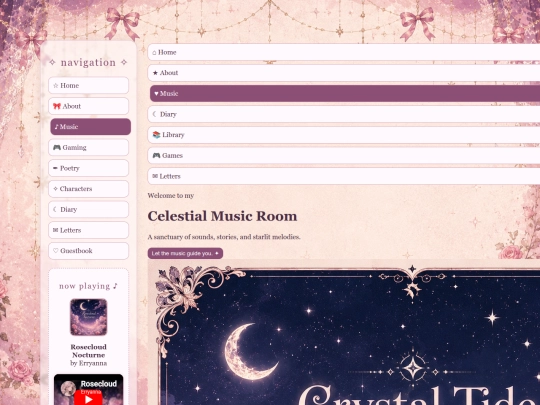Click About in the top menu
This screenshot has width=540, height=405.
[x=344, y=73]
